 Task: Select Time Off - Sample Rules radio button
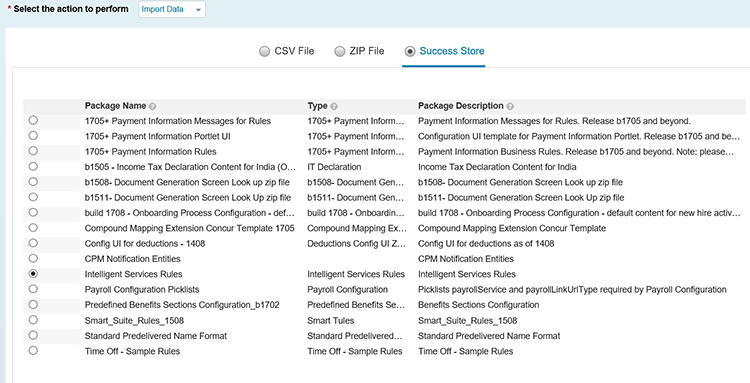click(33, 350)
